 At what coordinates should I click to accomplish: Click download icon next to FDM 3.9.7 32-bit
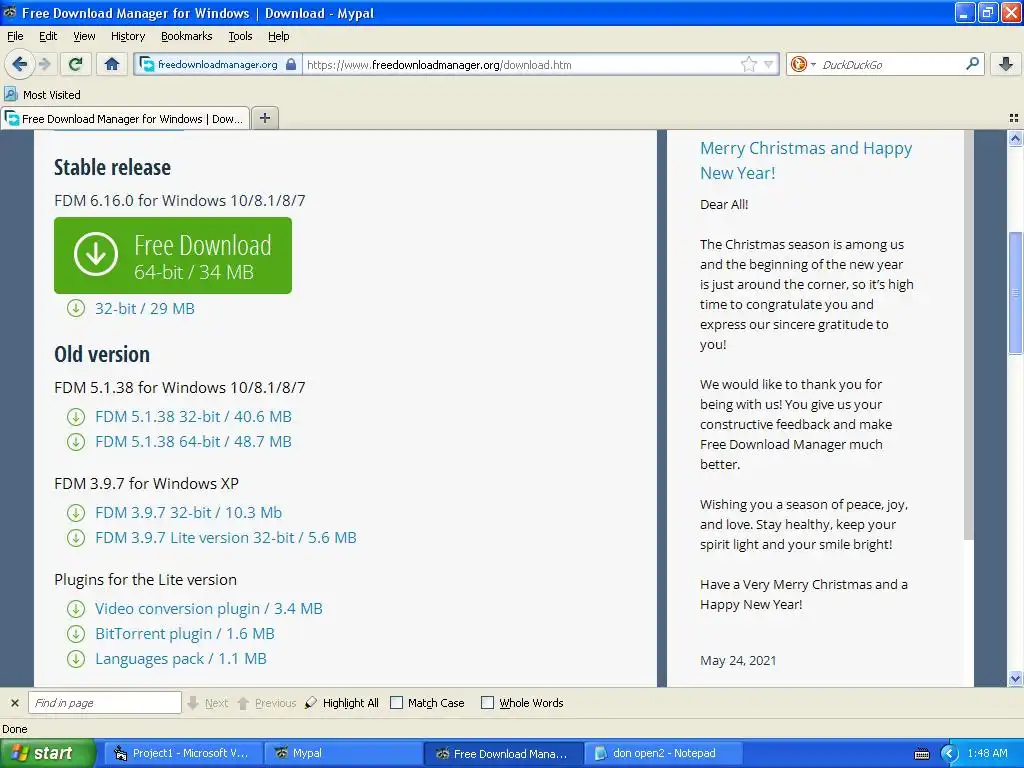point(76,513)
